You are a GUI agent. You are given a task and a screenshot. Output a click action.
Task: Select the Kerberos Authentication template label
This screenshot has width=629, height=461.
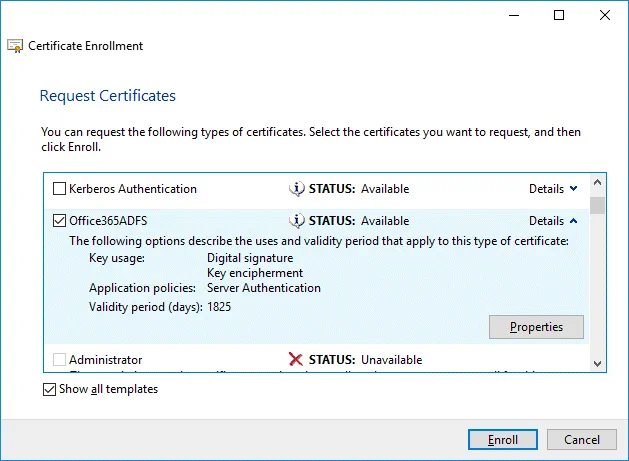click(x=133, y=189)
